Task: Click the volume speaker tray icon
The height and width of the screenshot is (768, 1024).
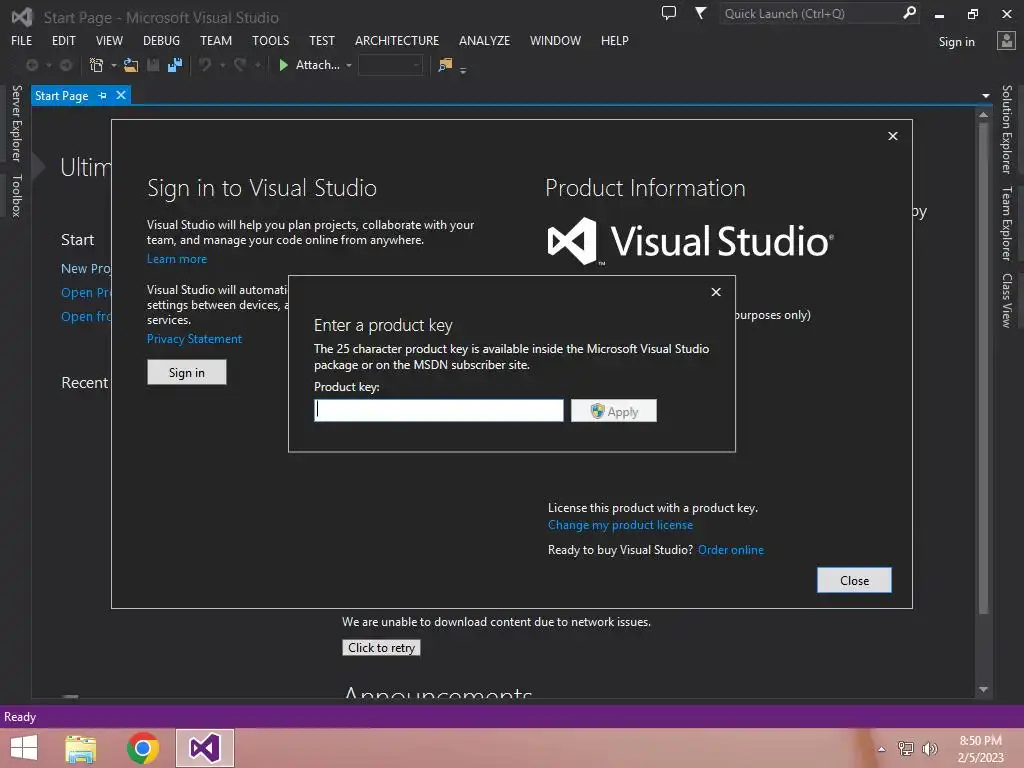Action: [x=930, y=749]
